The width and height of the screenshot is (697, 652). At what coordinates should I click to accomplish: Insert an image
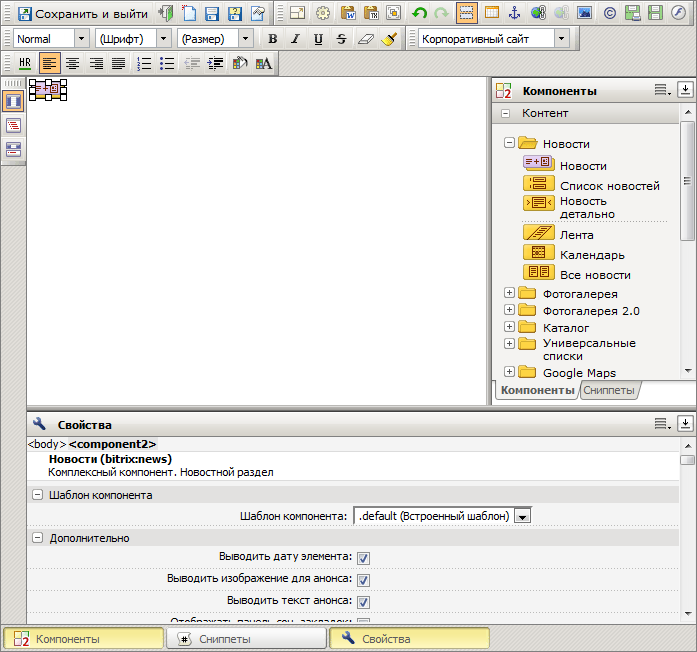pyautogui.click(x=584, y=13)
